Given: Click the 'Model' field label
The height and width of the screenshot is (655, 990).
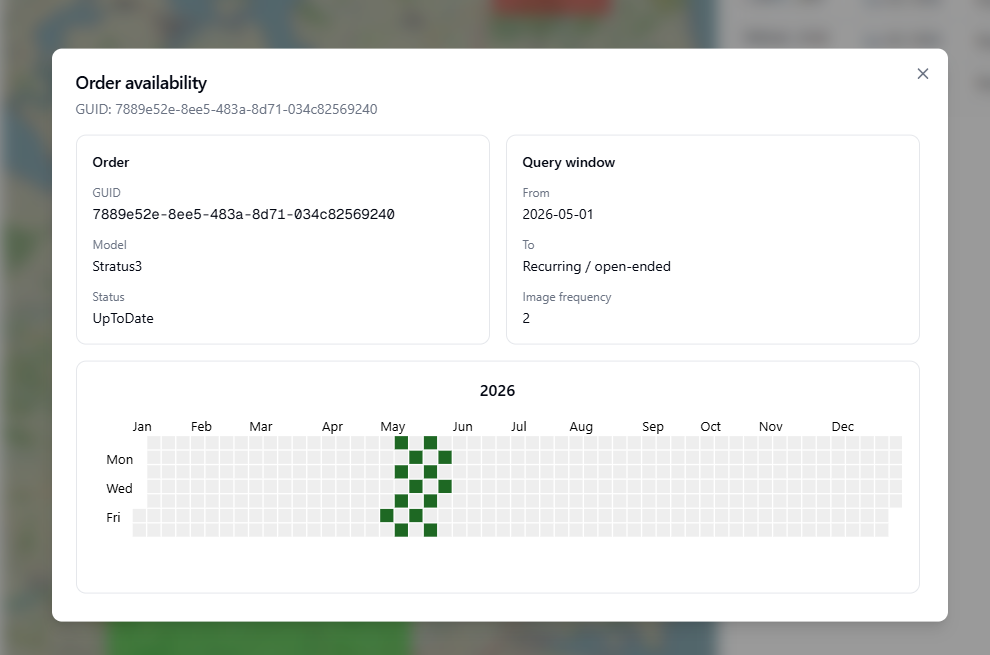Looking at the screenshot, I should click(109, 245).
